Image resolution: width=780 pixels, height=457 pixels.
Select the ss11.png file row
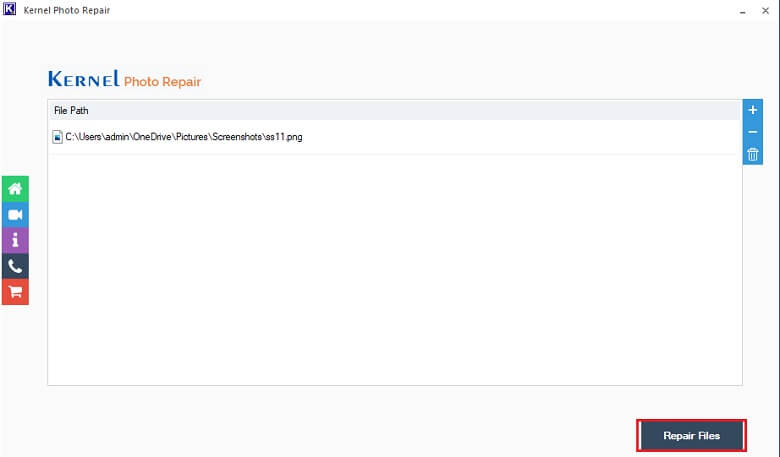(x=394, y=137)
